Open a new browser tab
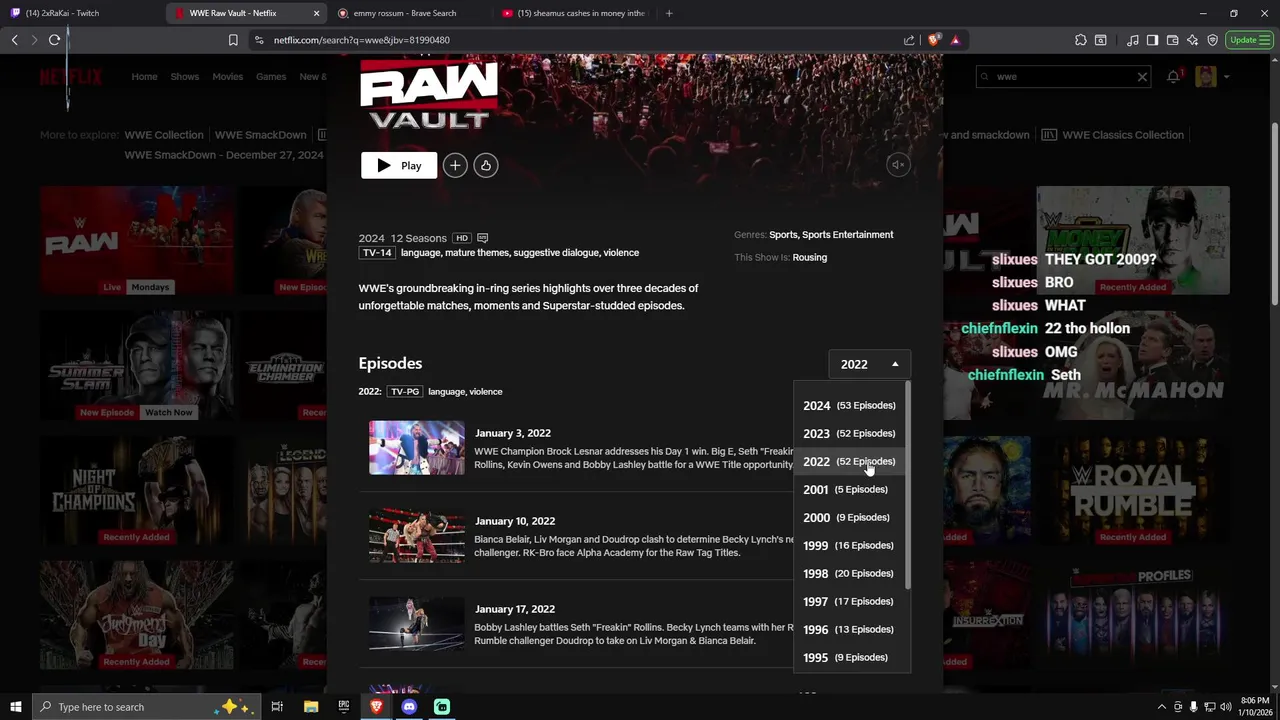Viewport: 1280px width, 720px height. click(669, 13)
